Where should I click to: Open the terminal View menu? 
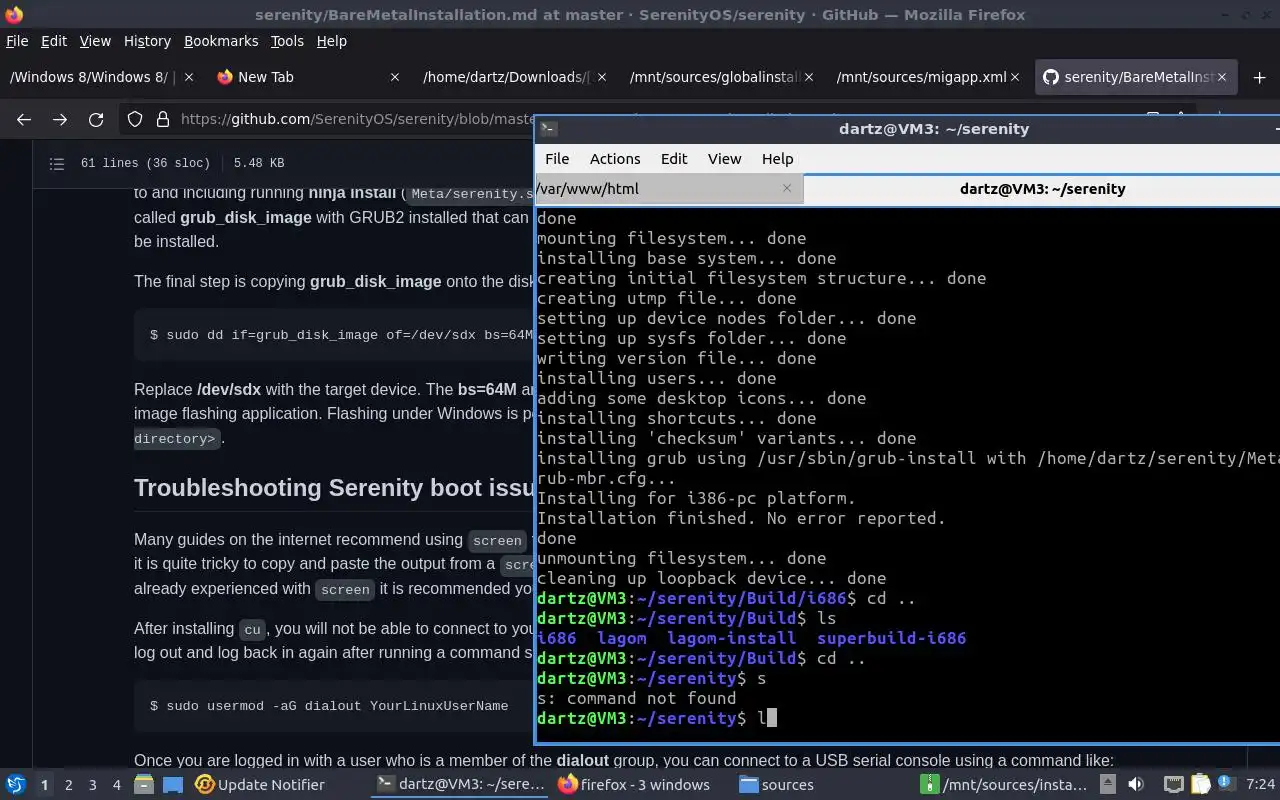point(725,158)
